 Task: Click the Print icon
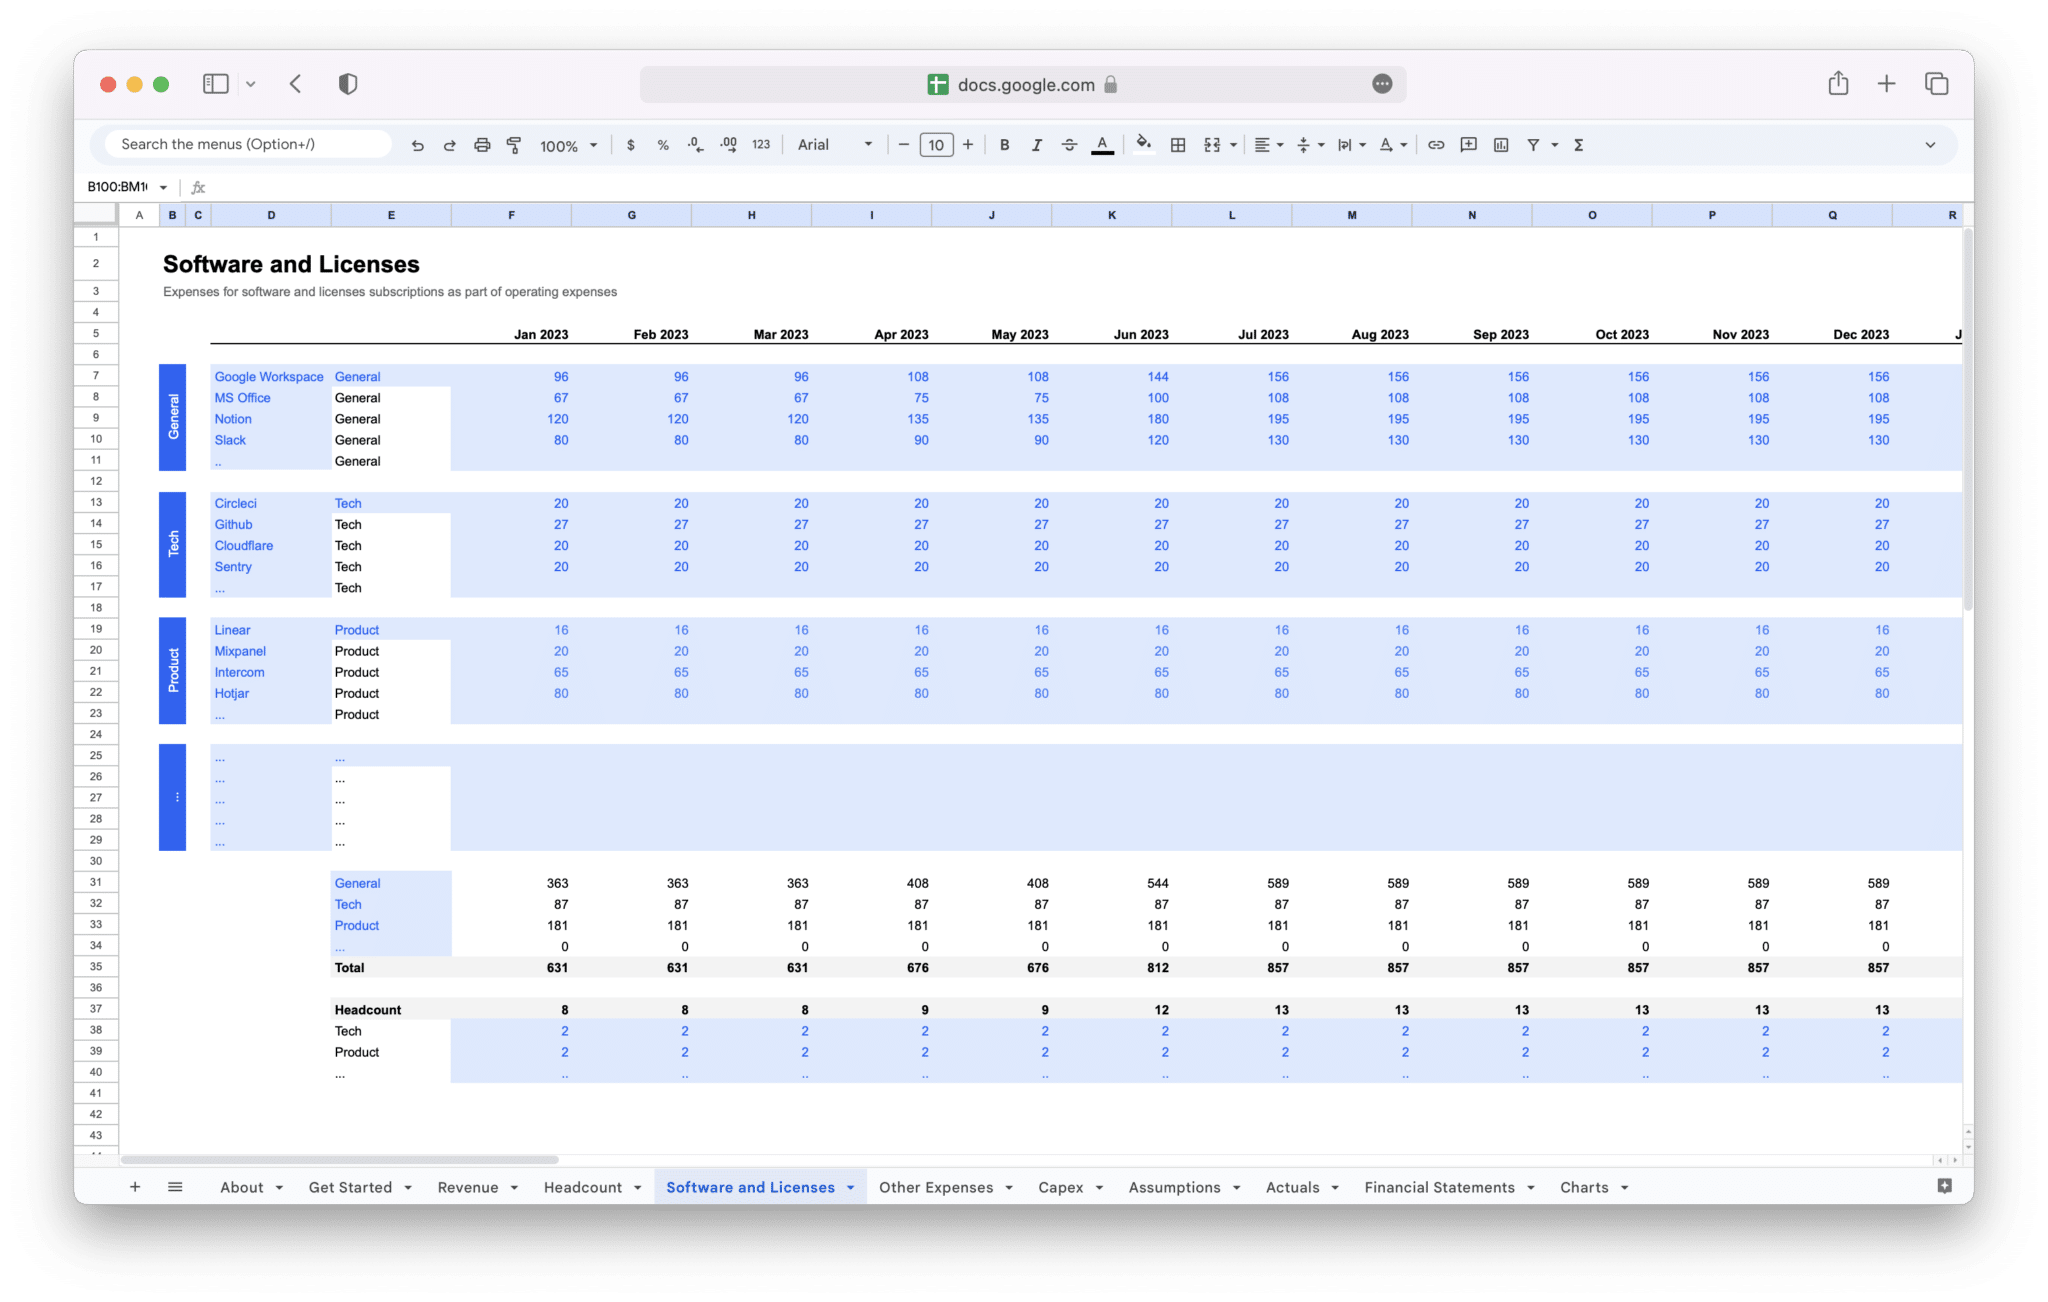click(x=482, y=145)
